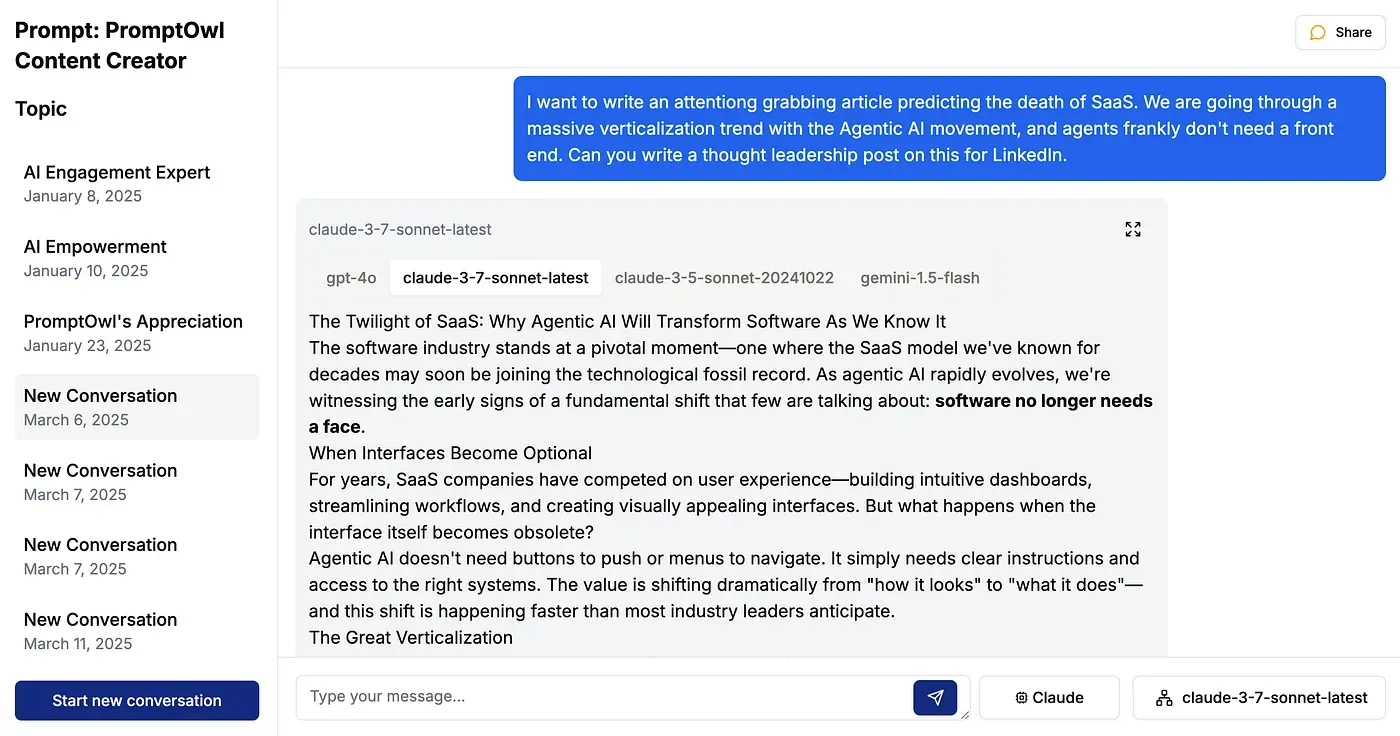Viewport: 1400px width, 736px height.
Task: View the gemini-1.5-flash response tab
Action: (x=920, y=278)
